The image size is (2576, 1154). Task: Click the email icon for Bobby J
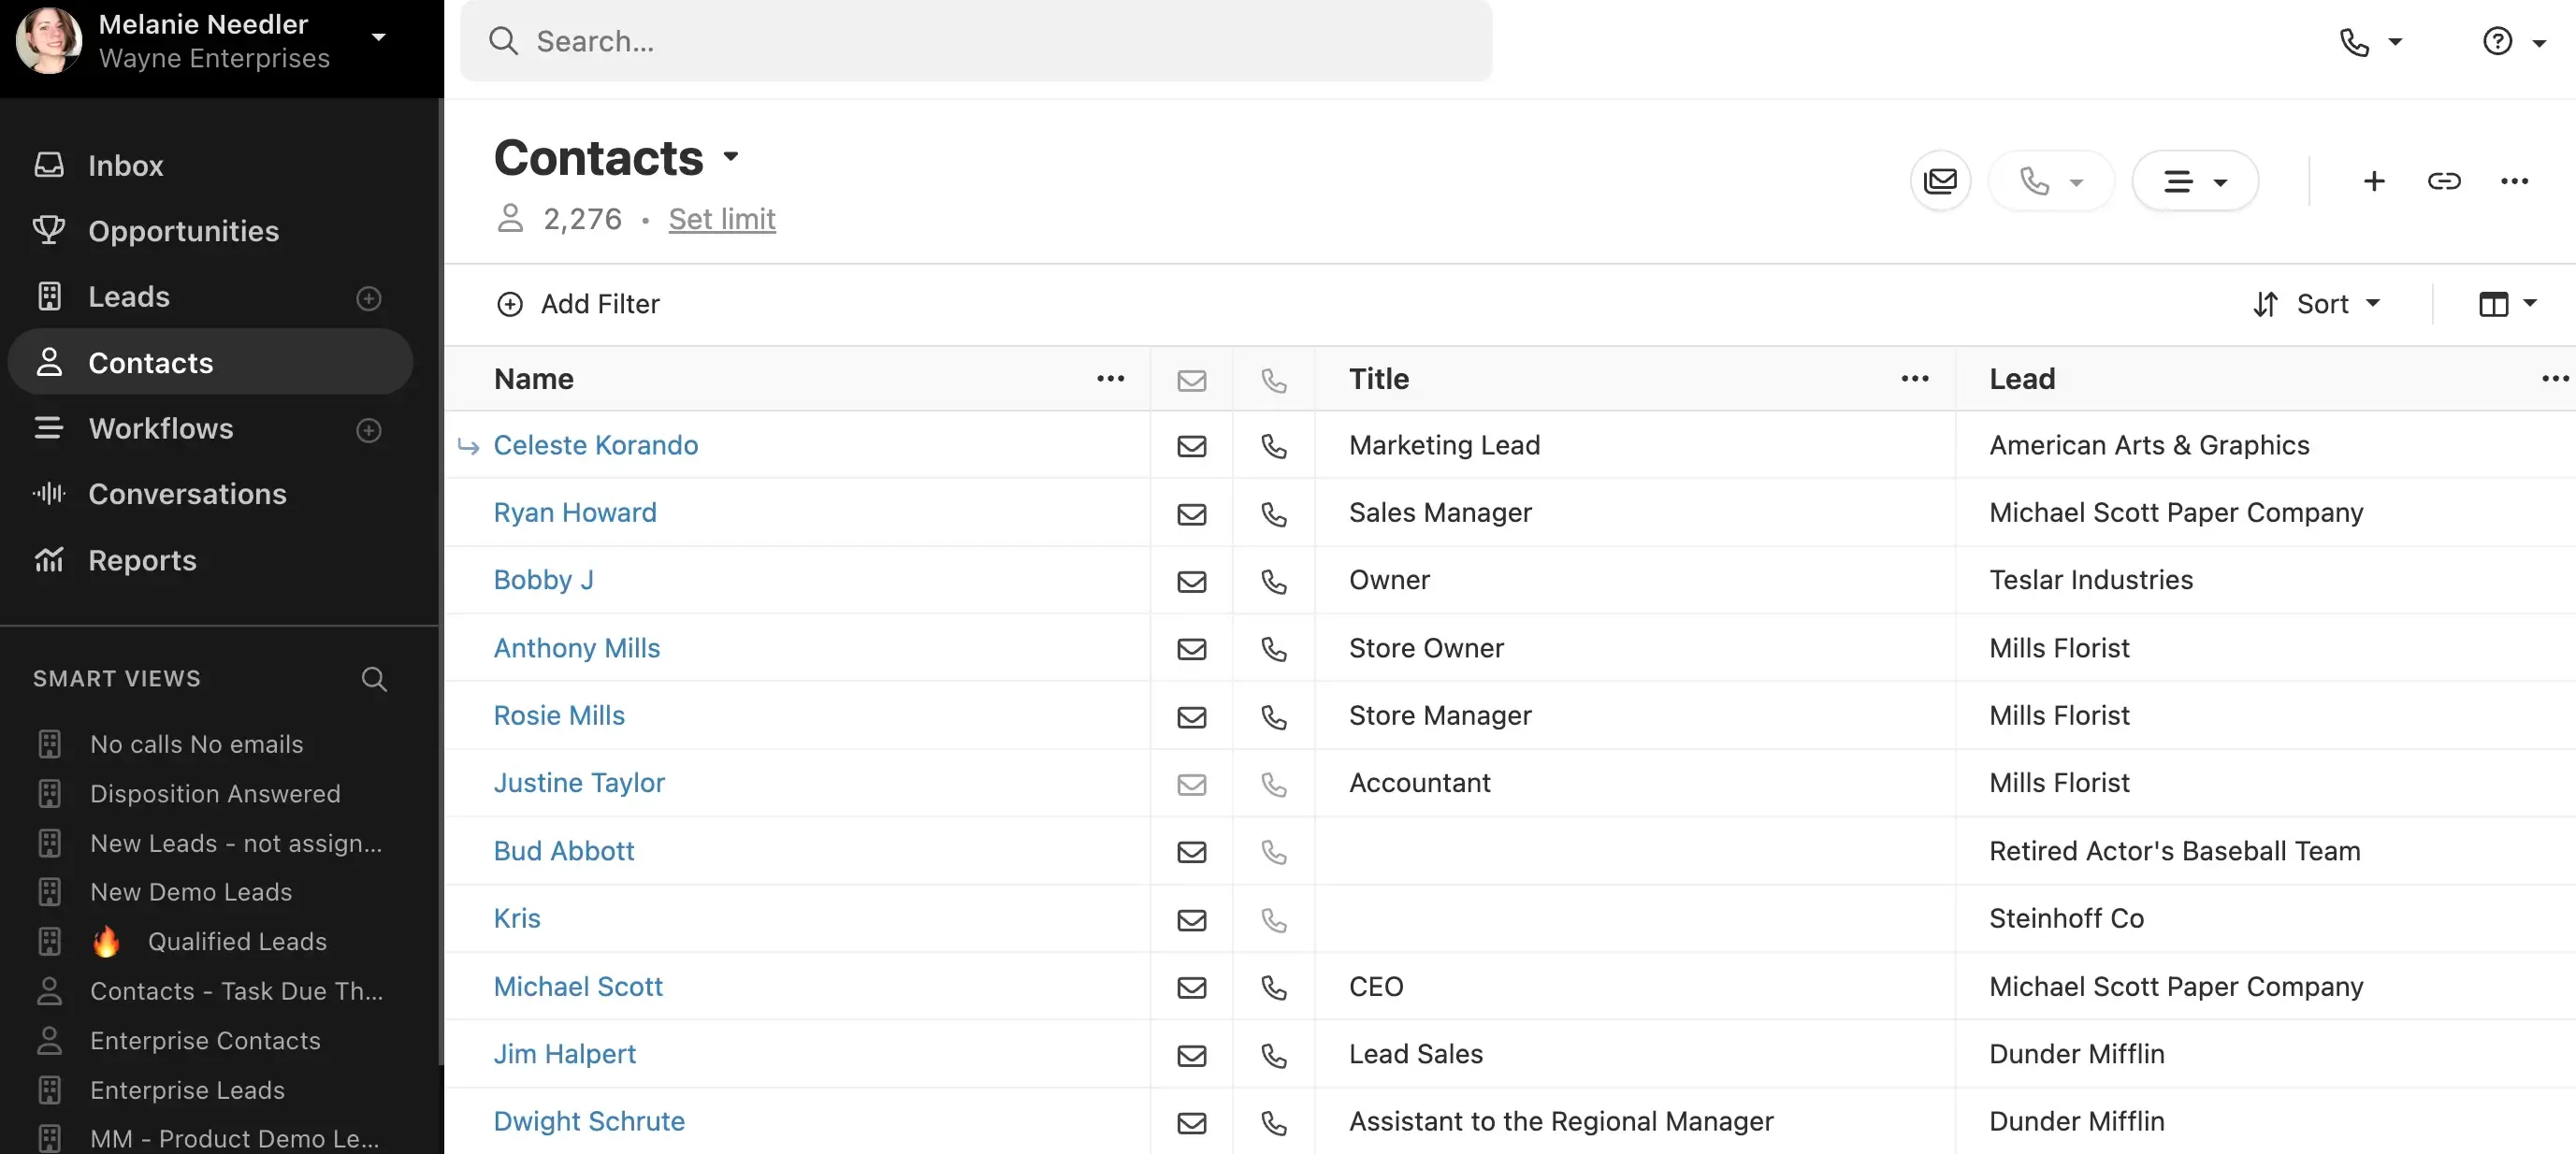point(1191,581)
